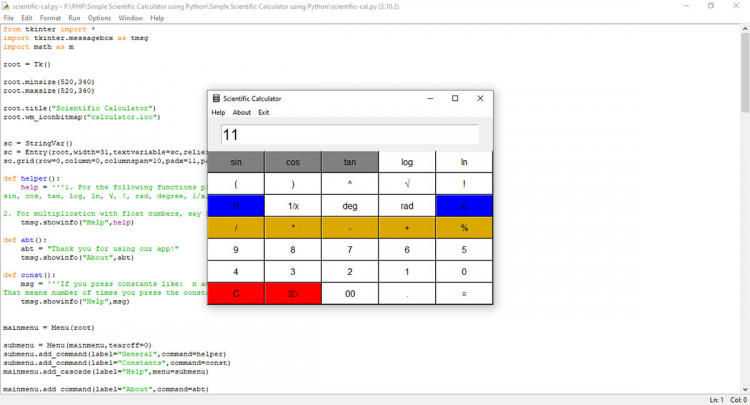Click digit 6 on calculator
Image resolution: width=750 pixels, height=405 pixels.
407,250
